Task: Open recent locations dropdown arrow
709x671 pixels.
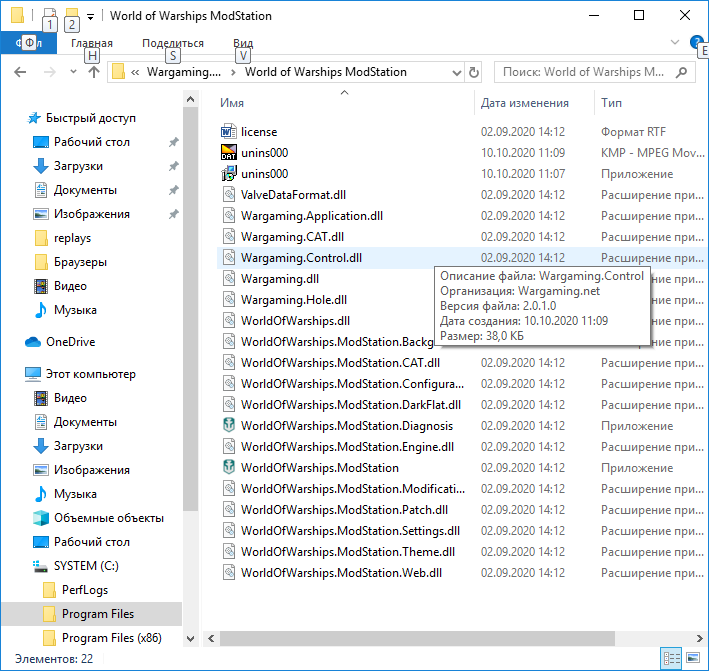Action: [x=73, y=72]
